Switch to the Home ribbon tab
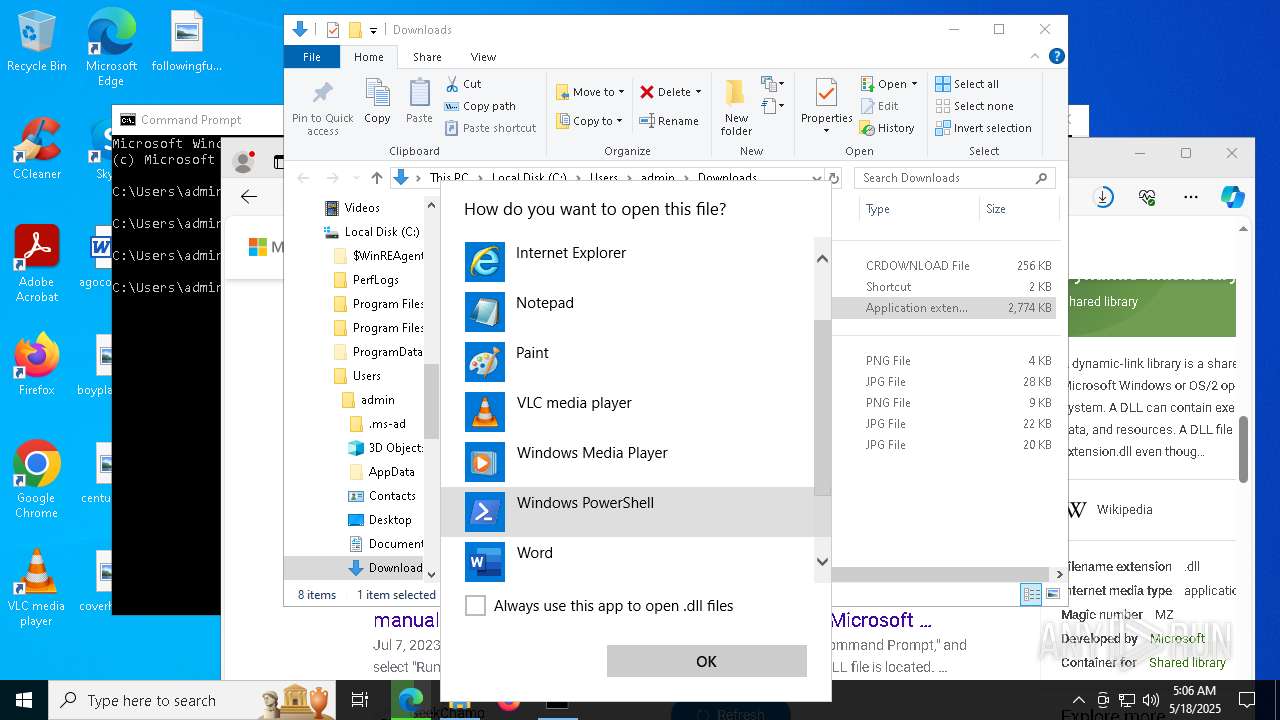This screenshot has height=720, width=1280. (368, 57)
